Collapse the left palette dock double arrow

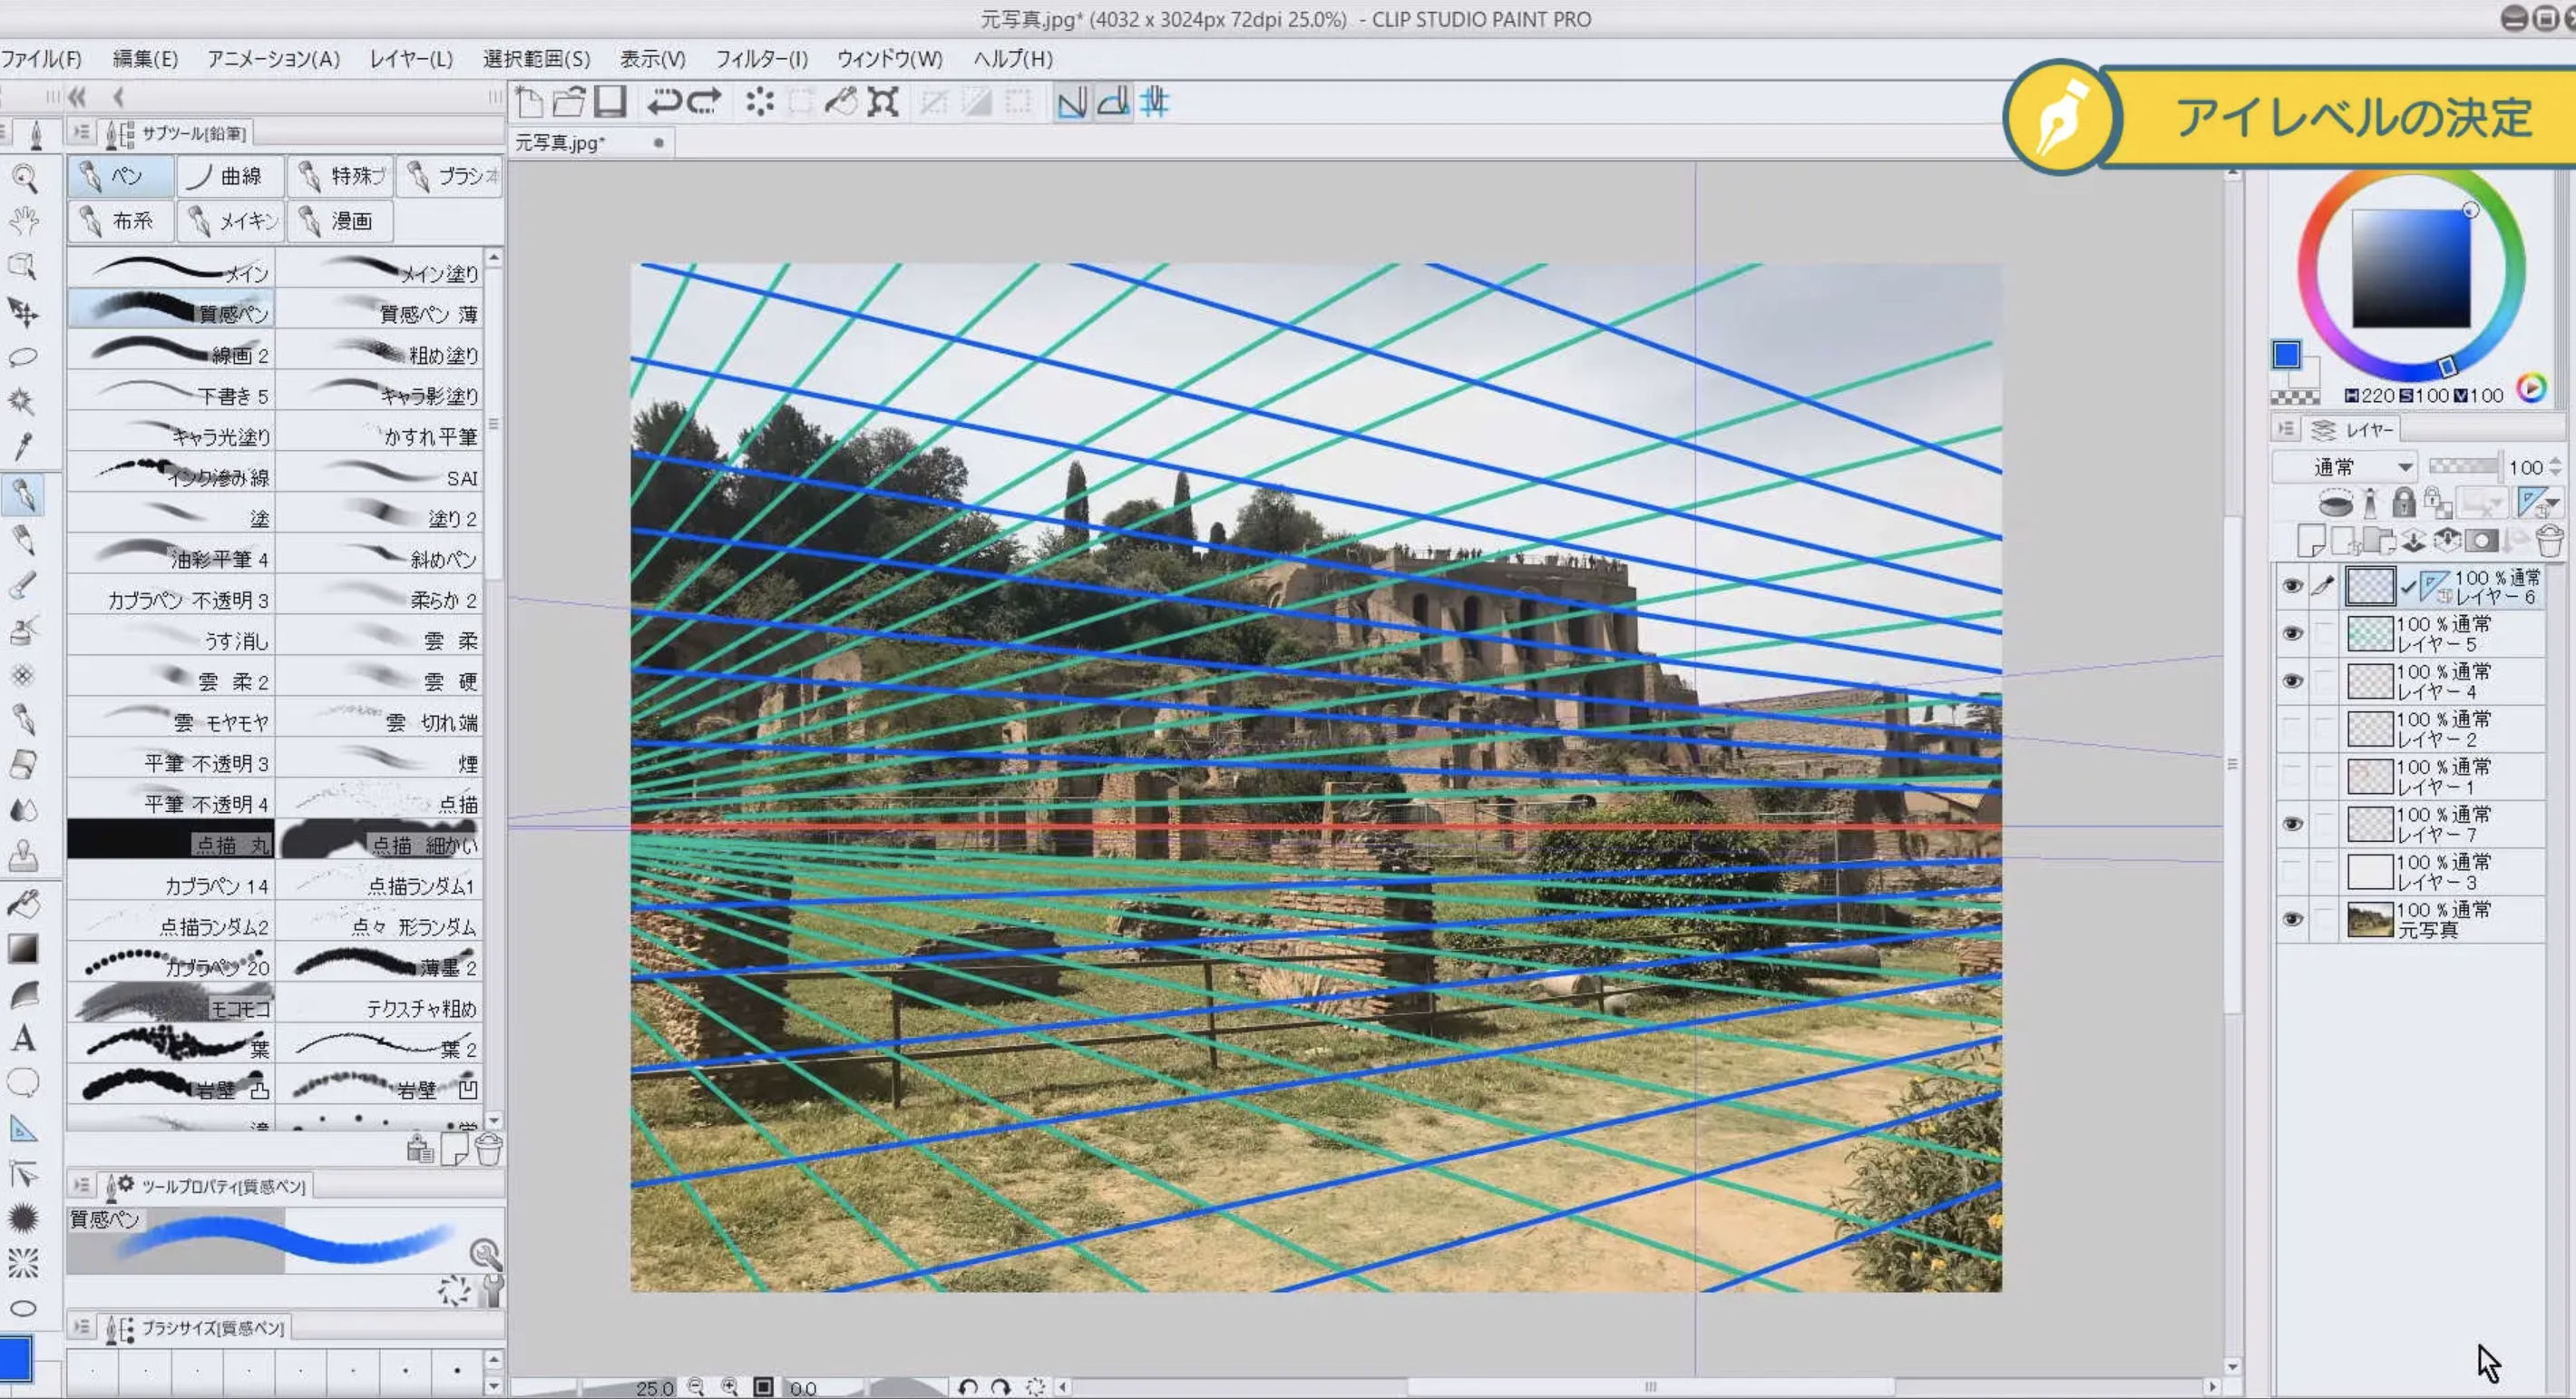77,97
